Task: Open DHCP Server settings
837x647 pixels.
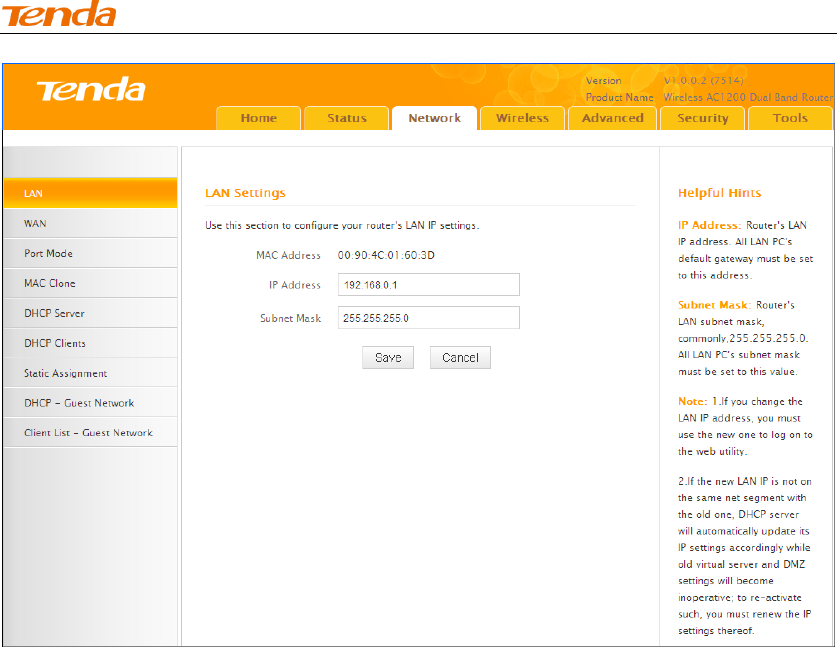Action: [90, 313]
